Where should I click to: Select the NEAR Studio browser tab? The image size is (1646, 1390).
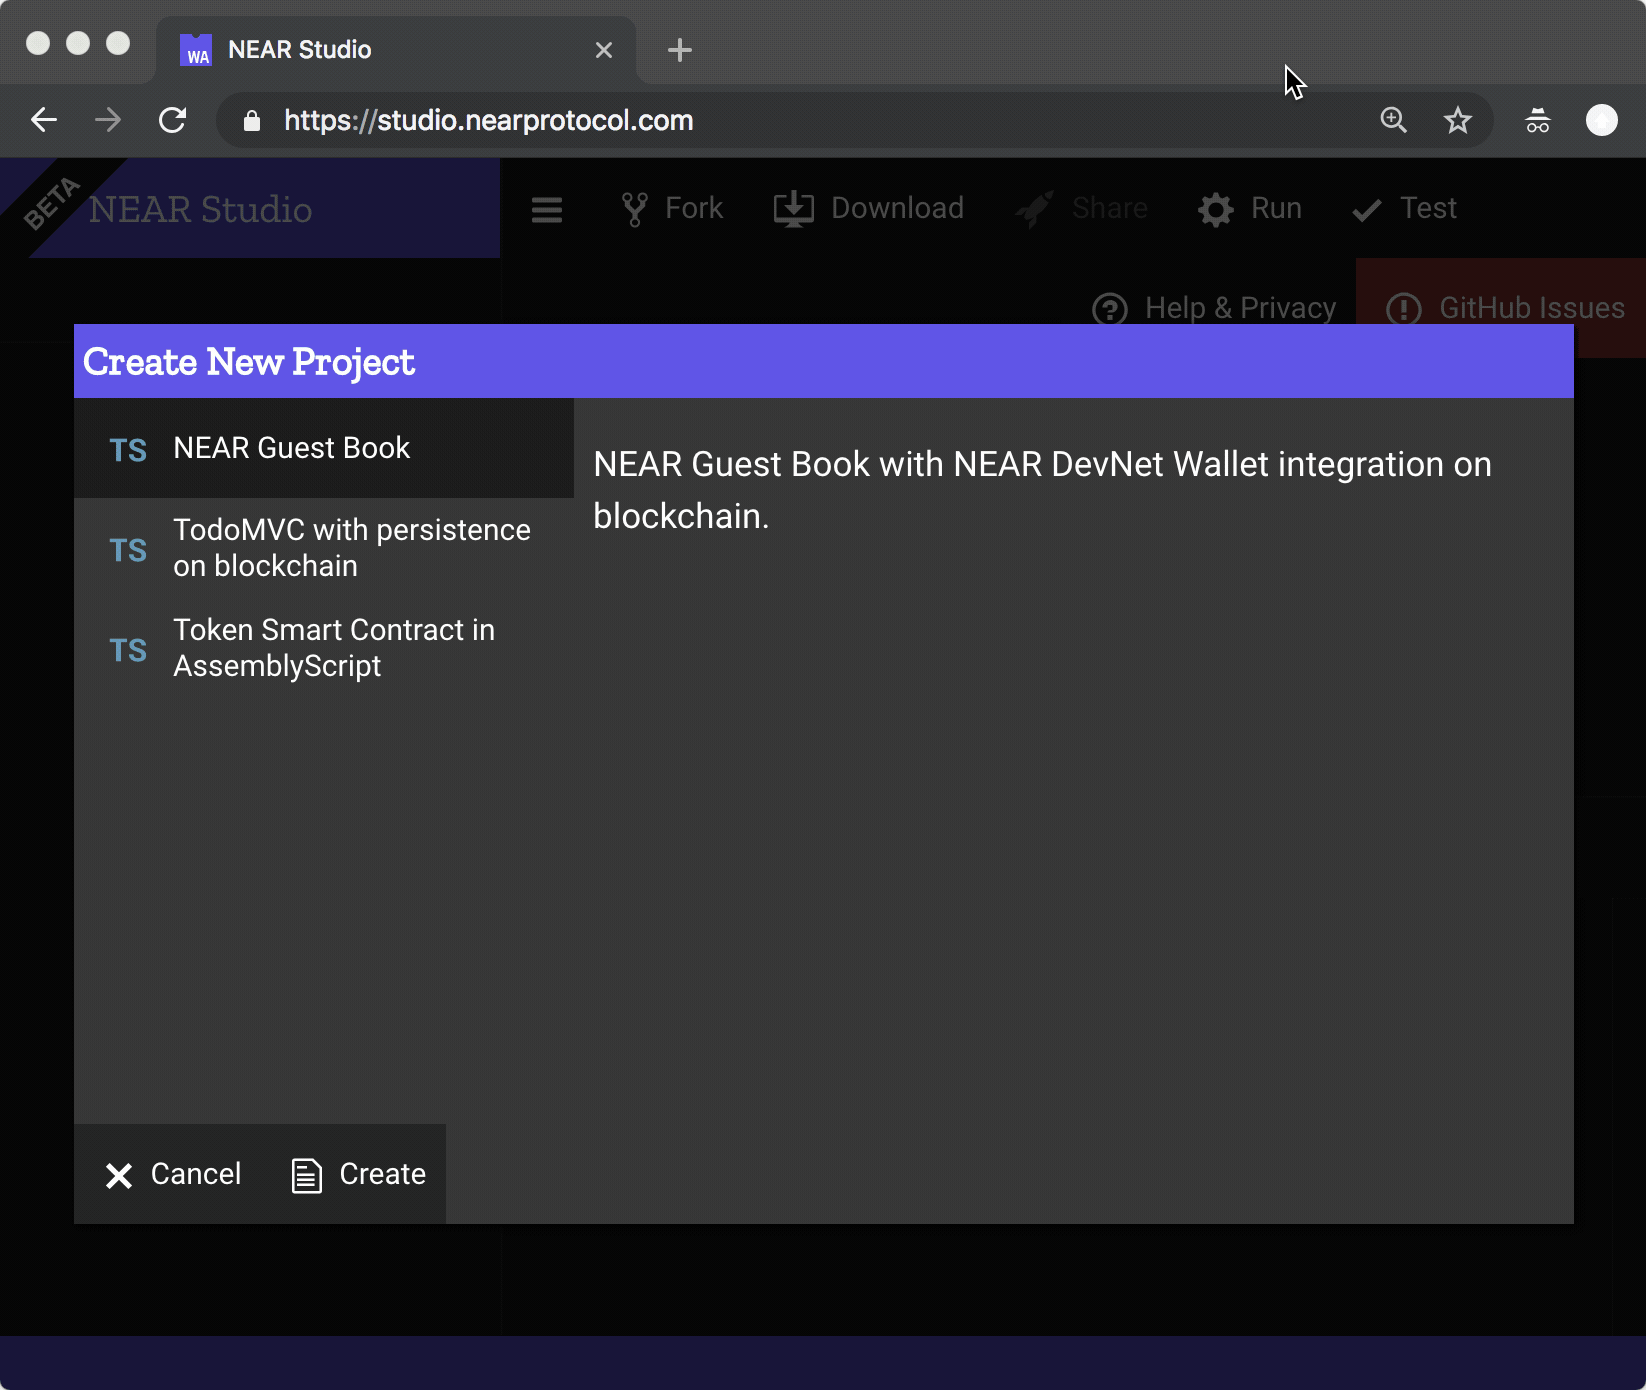tap(396, 50)
